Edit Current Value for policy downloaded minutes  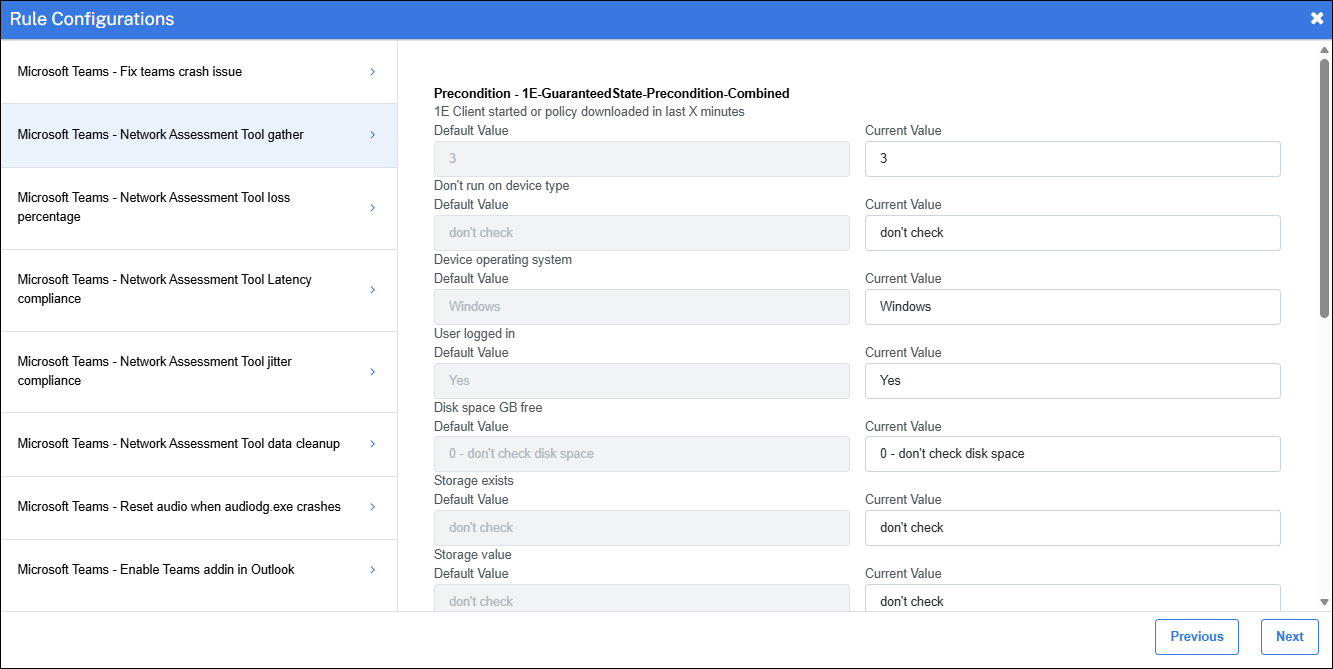click(1072, 159)
